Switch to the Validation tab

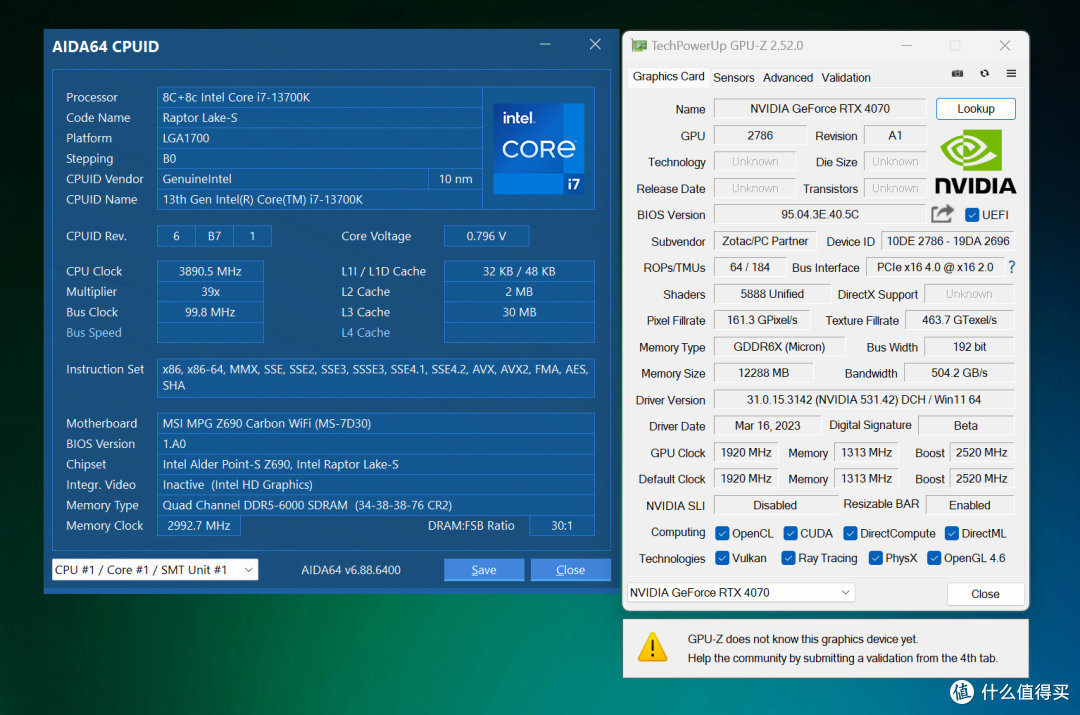(846, 78)
